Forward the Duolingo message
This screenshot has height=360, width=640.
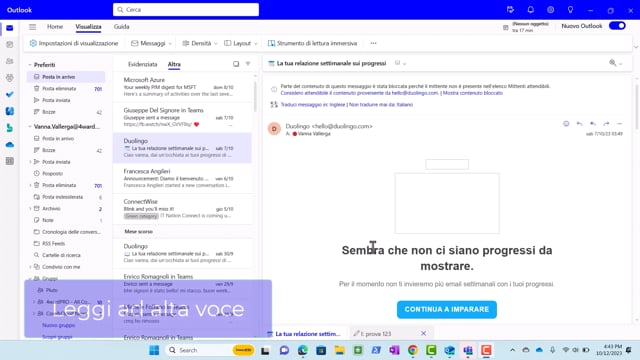coord(606,124)
